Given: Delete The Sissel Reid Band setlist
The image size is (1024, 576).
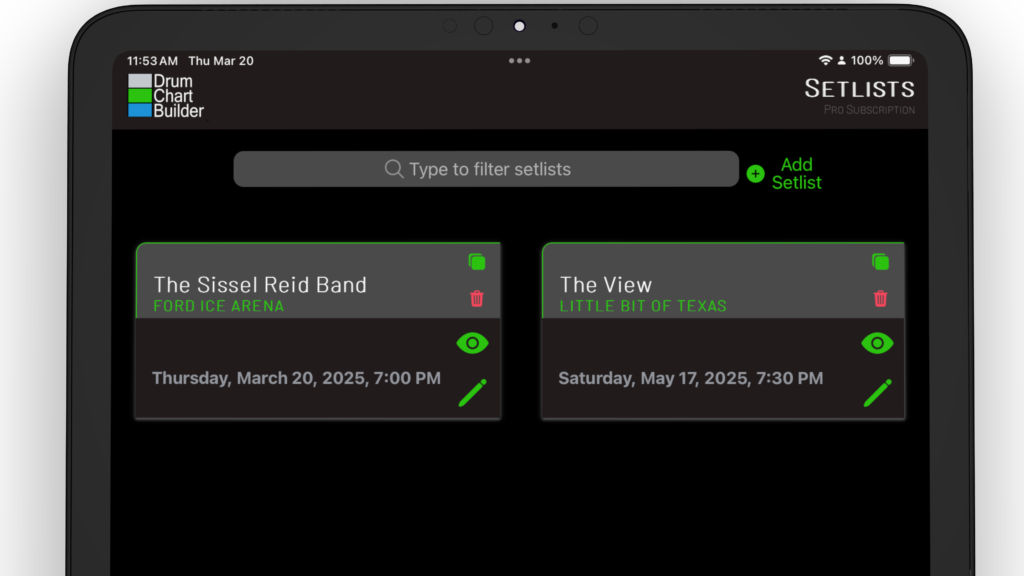Looking at the screenshot, I should pos(477,298).
